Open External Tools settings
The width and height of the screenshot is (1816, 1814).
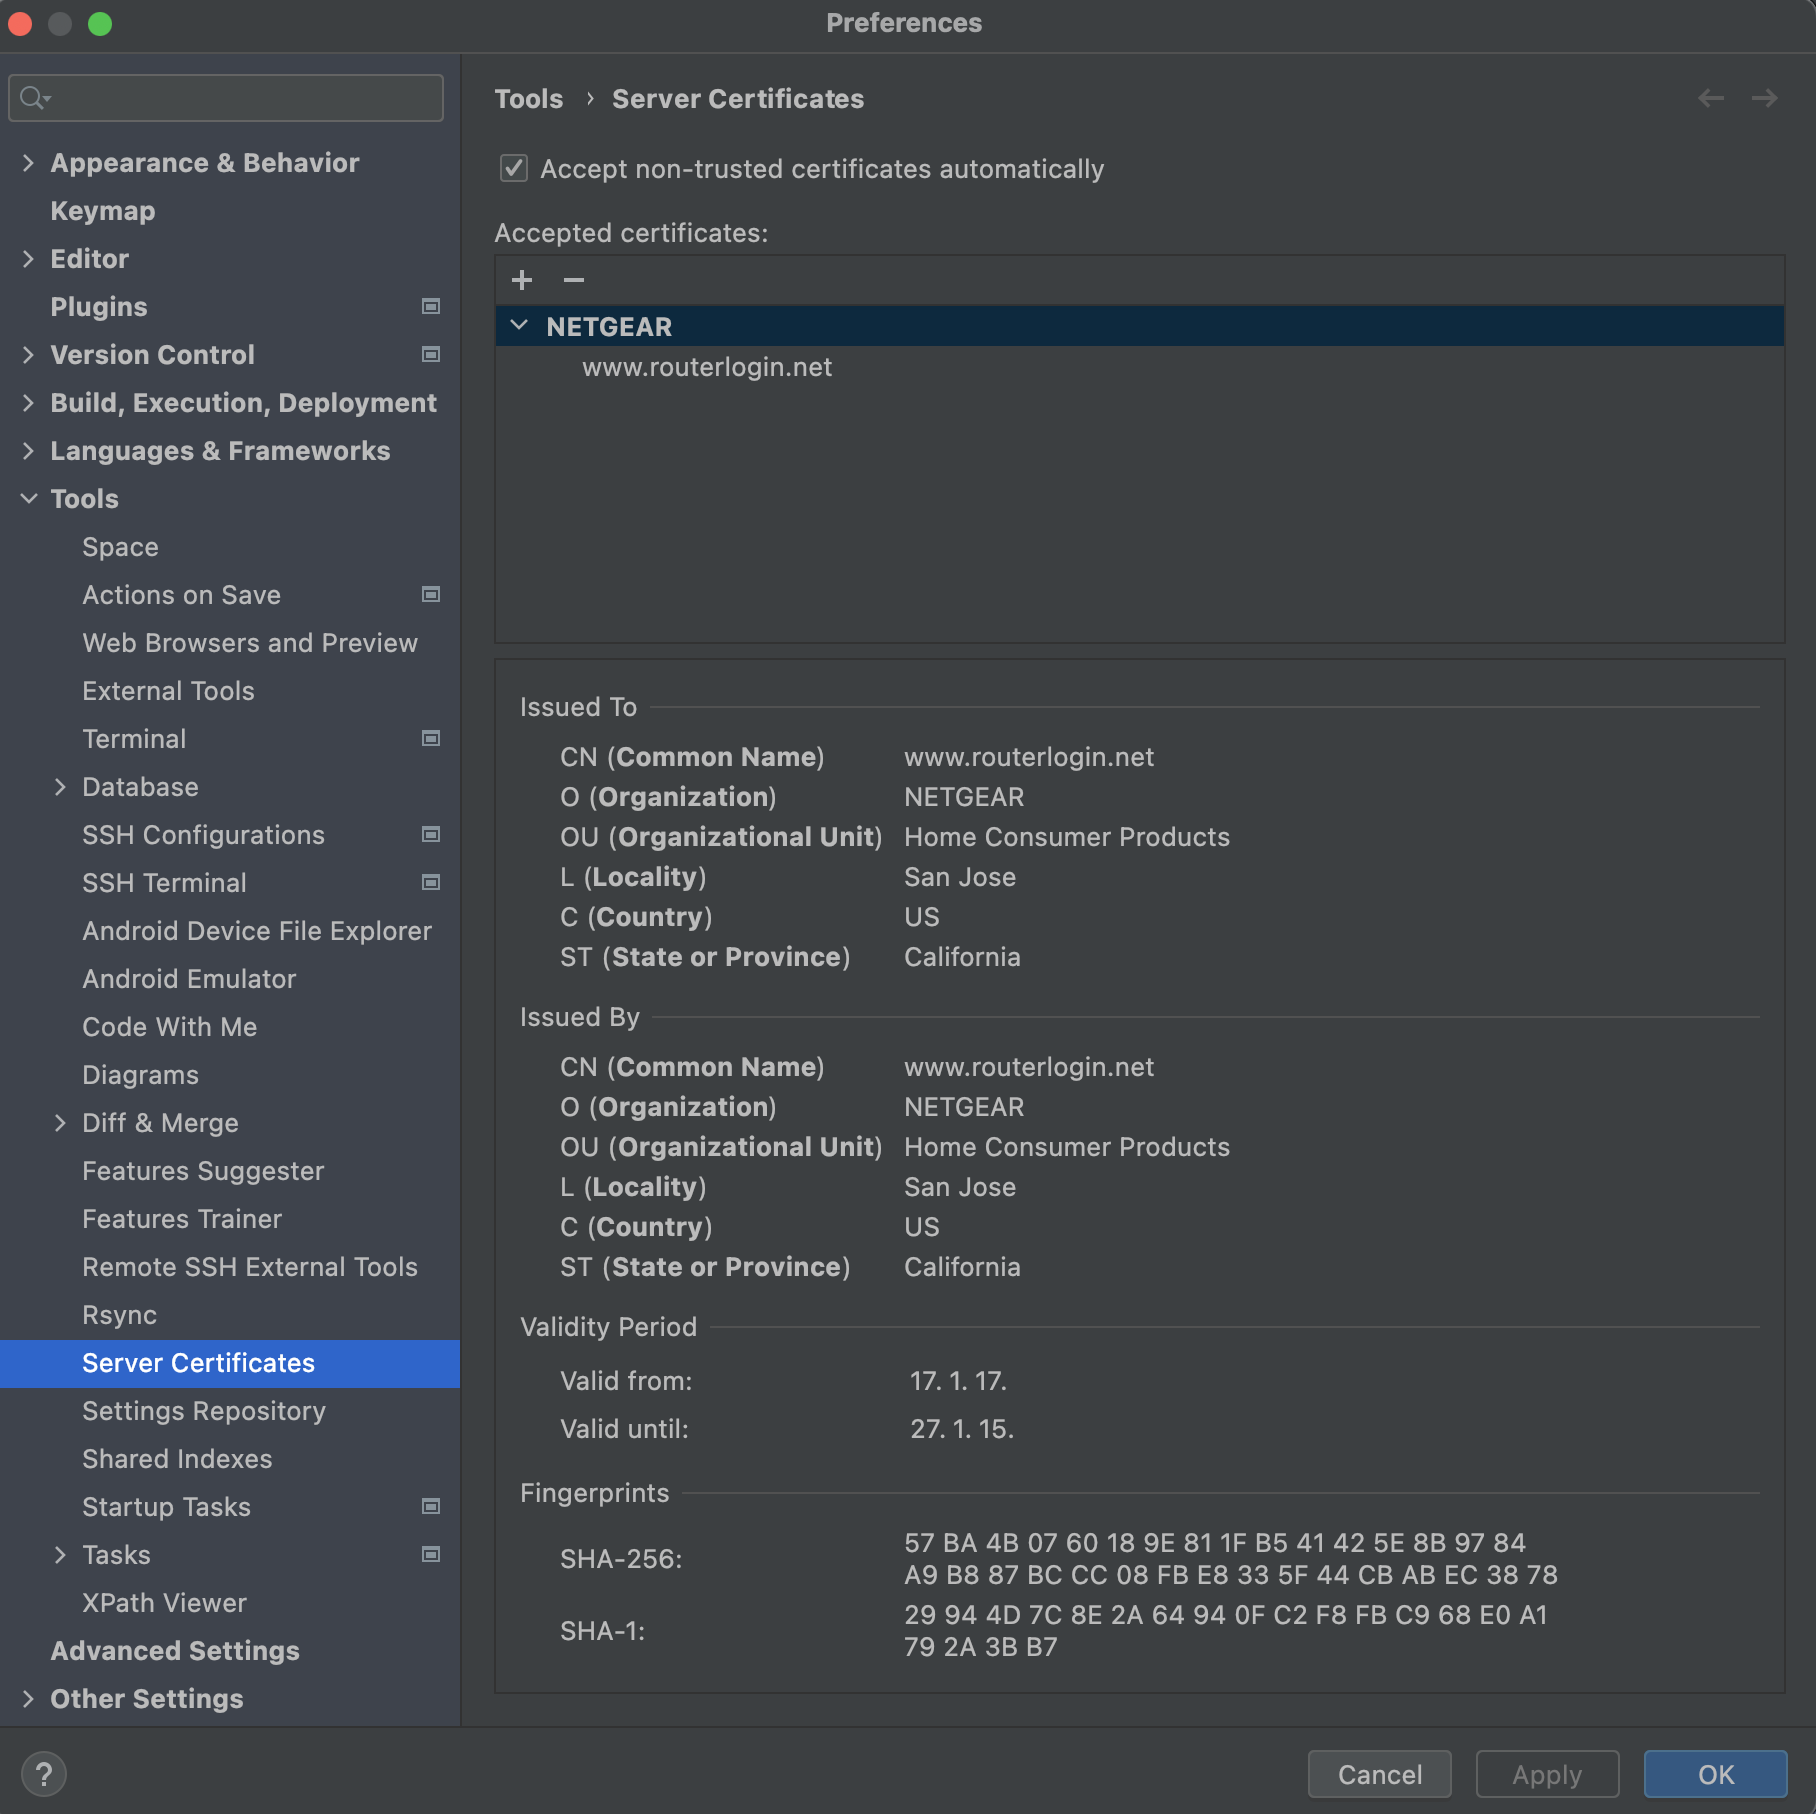(168, 691)
